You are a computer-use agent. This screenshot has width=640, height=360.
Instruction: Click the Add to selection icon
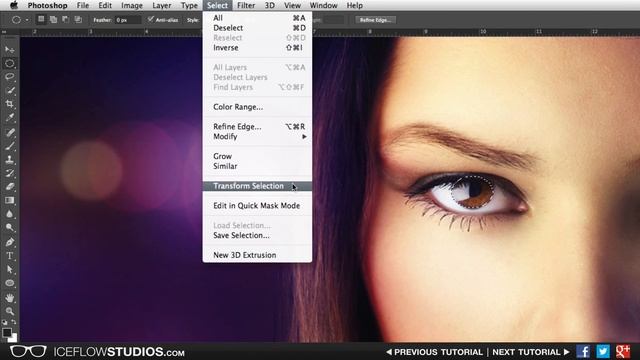(53, 19)
